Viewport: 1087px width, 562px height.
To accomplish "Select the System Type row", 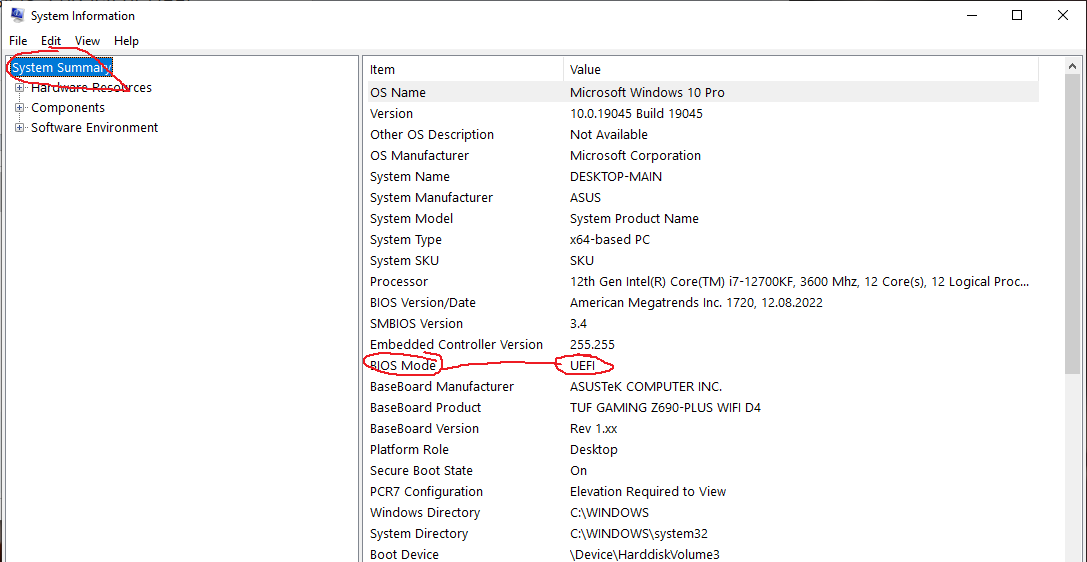I will point(703,240).
